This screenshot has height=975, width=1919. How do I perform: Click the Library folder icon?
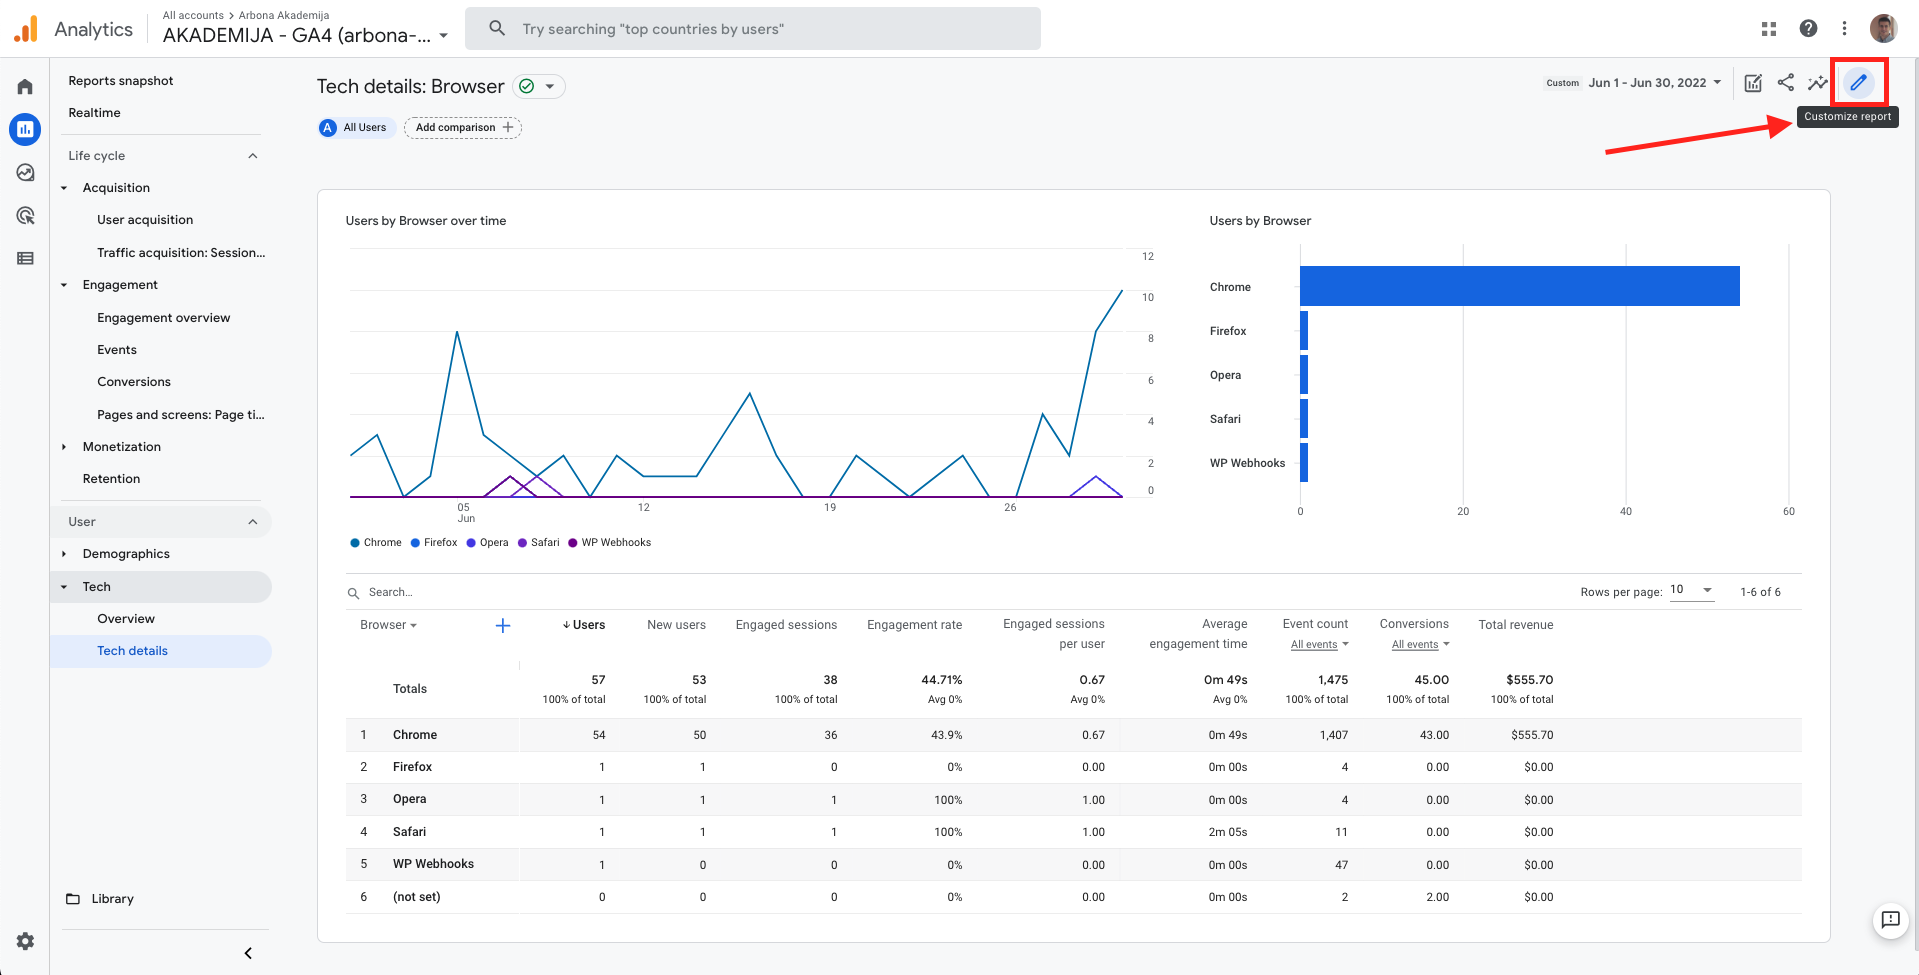pos(73,899)
